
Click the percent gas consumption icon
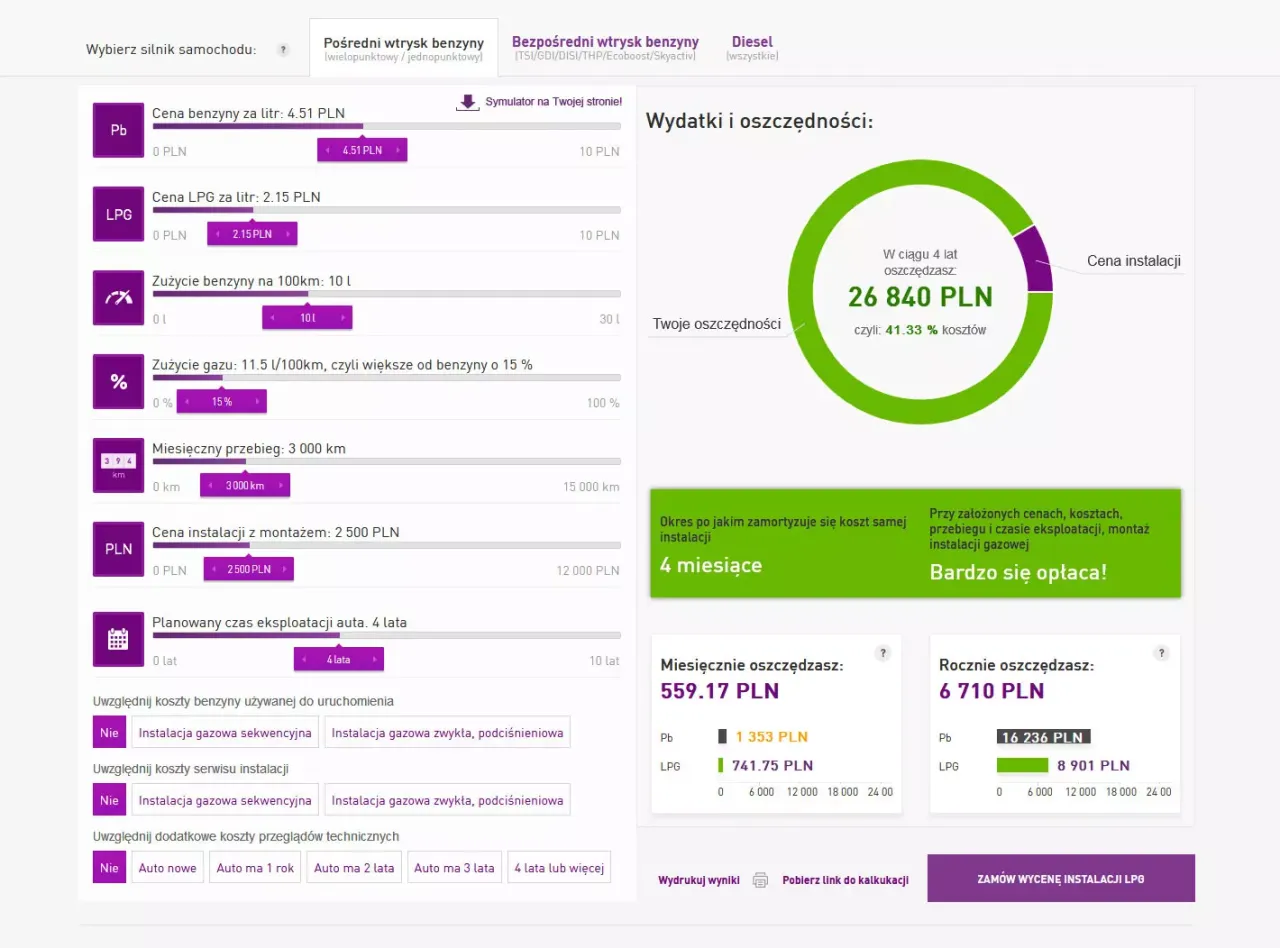117,382
